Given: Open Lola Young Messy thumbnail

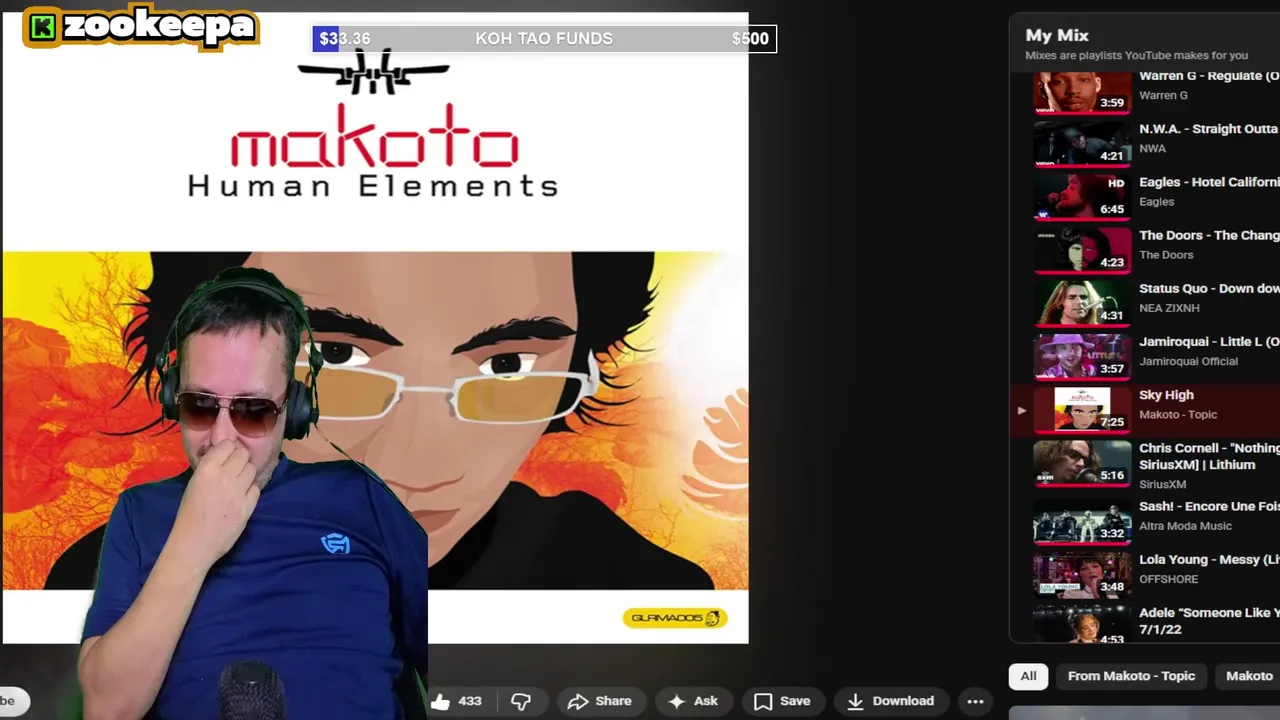Looking at the screenshot, I should pos(1082,575).
